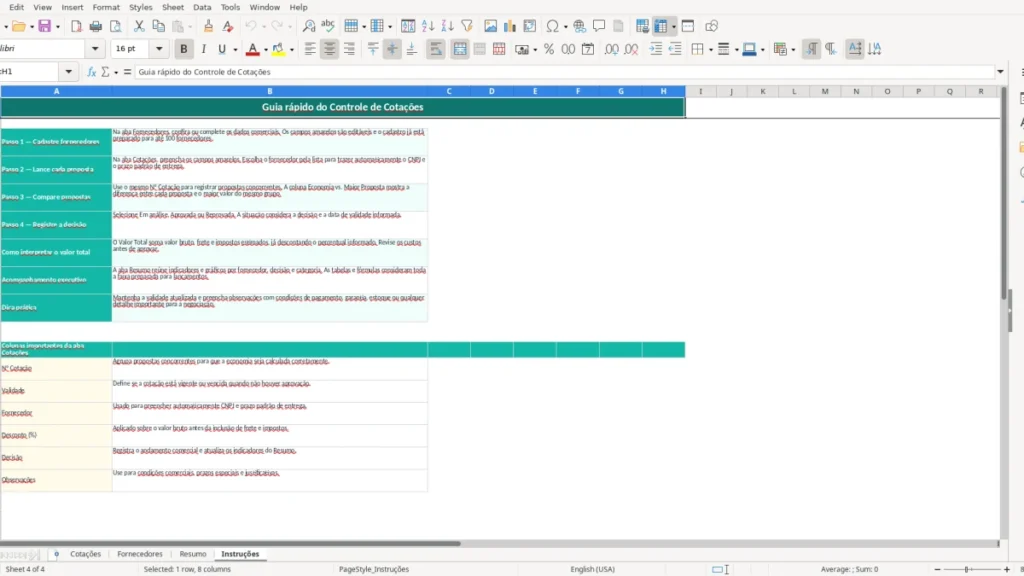Switch to the Fornecedores sheet tab
The width and height of the screenshot is (1024, 576).
[x=140, y=554]
